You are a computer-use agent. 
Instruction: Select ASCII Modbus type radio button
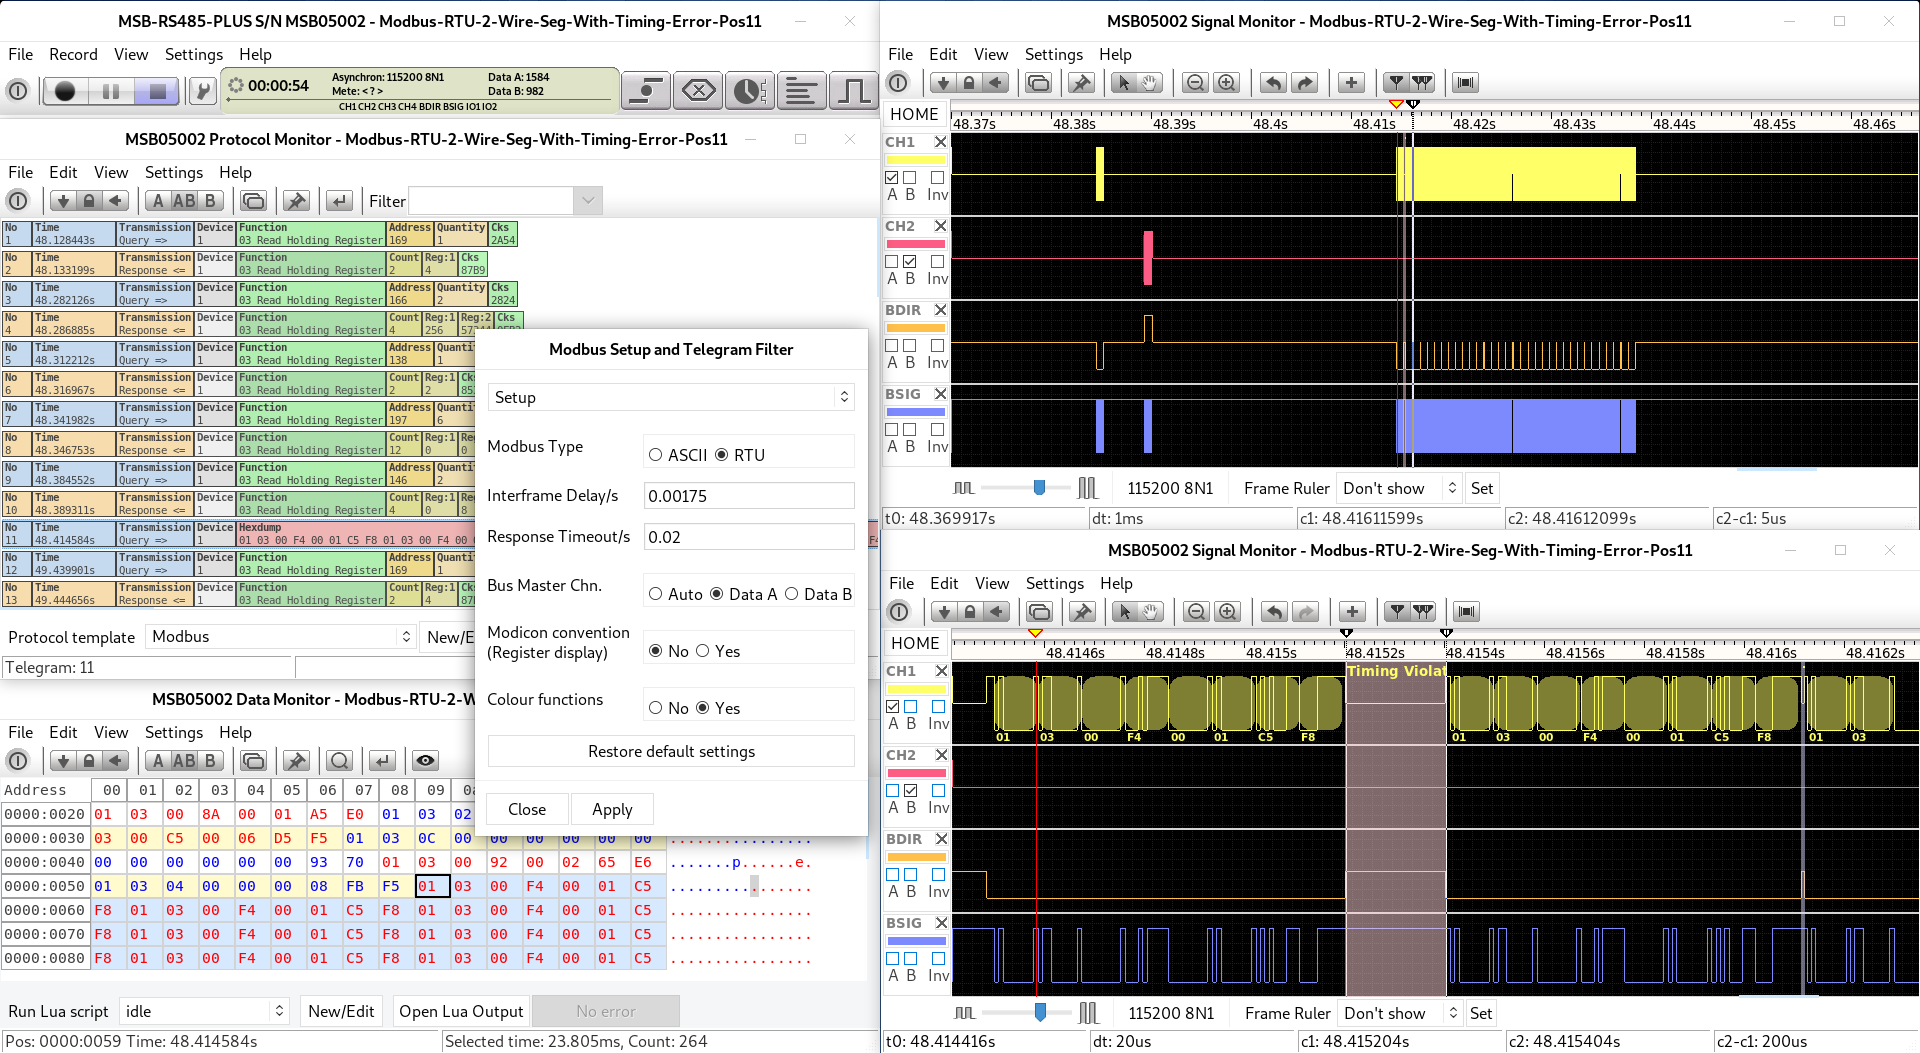coord(656,455)
